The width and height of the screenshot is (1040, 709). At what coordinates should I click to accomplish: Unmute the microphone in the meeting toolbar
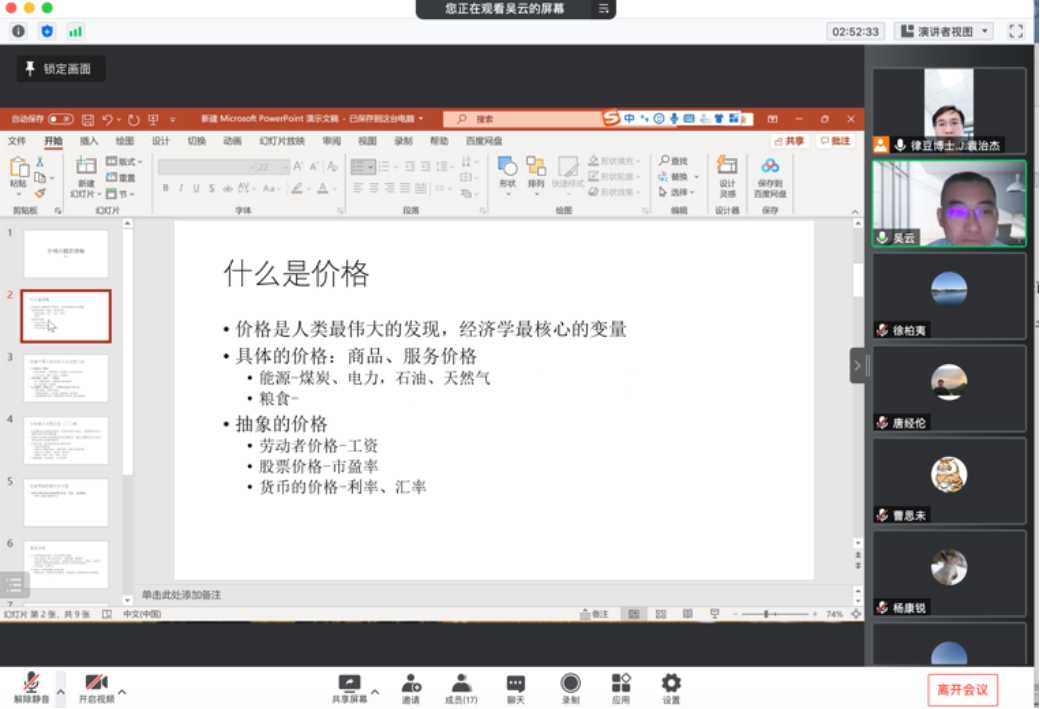(31, 685)
